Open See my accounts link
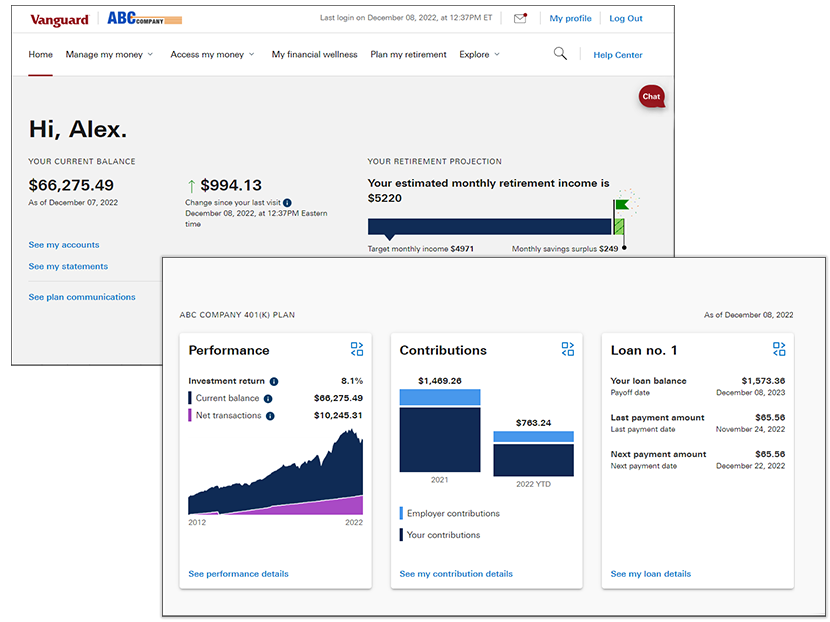The image size is (830, 622). click(x=63, y=244)
